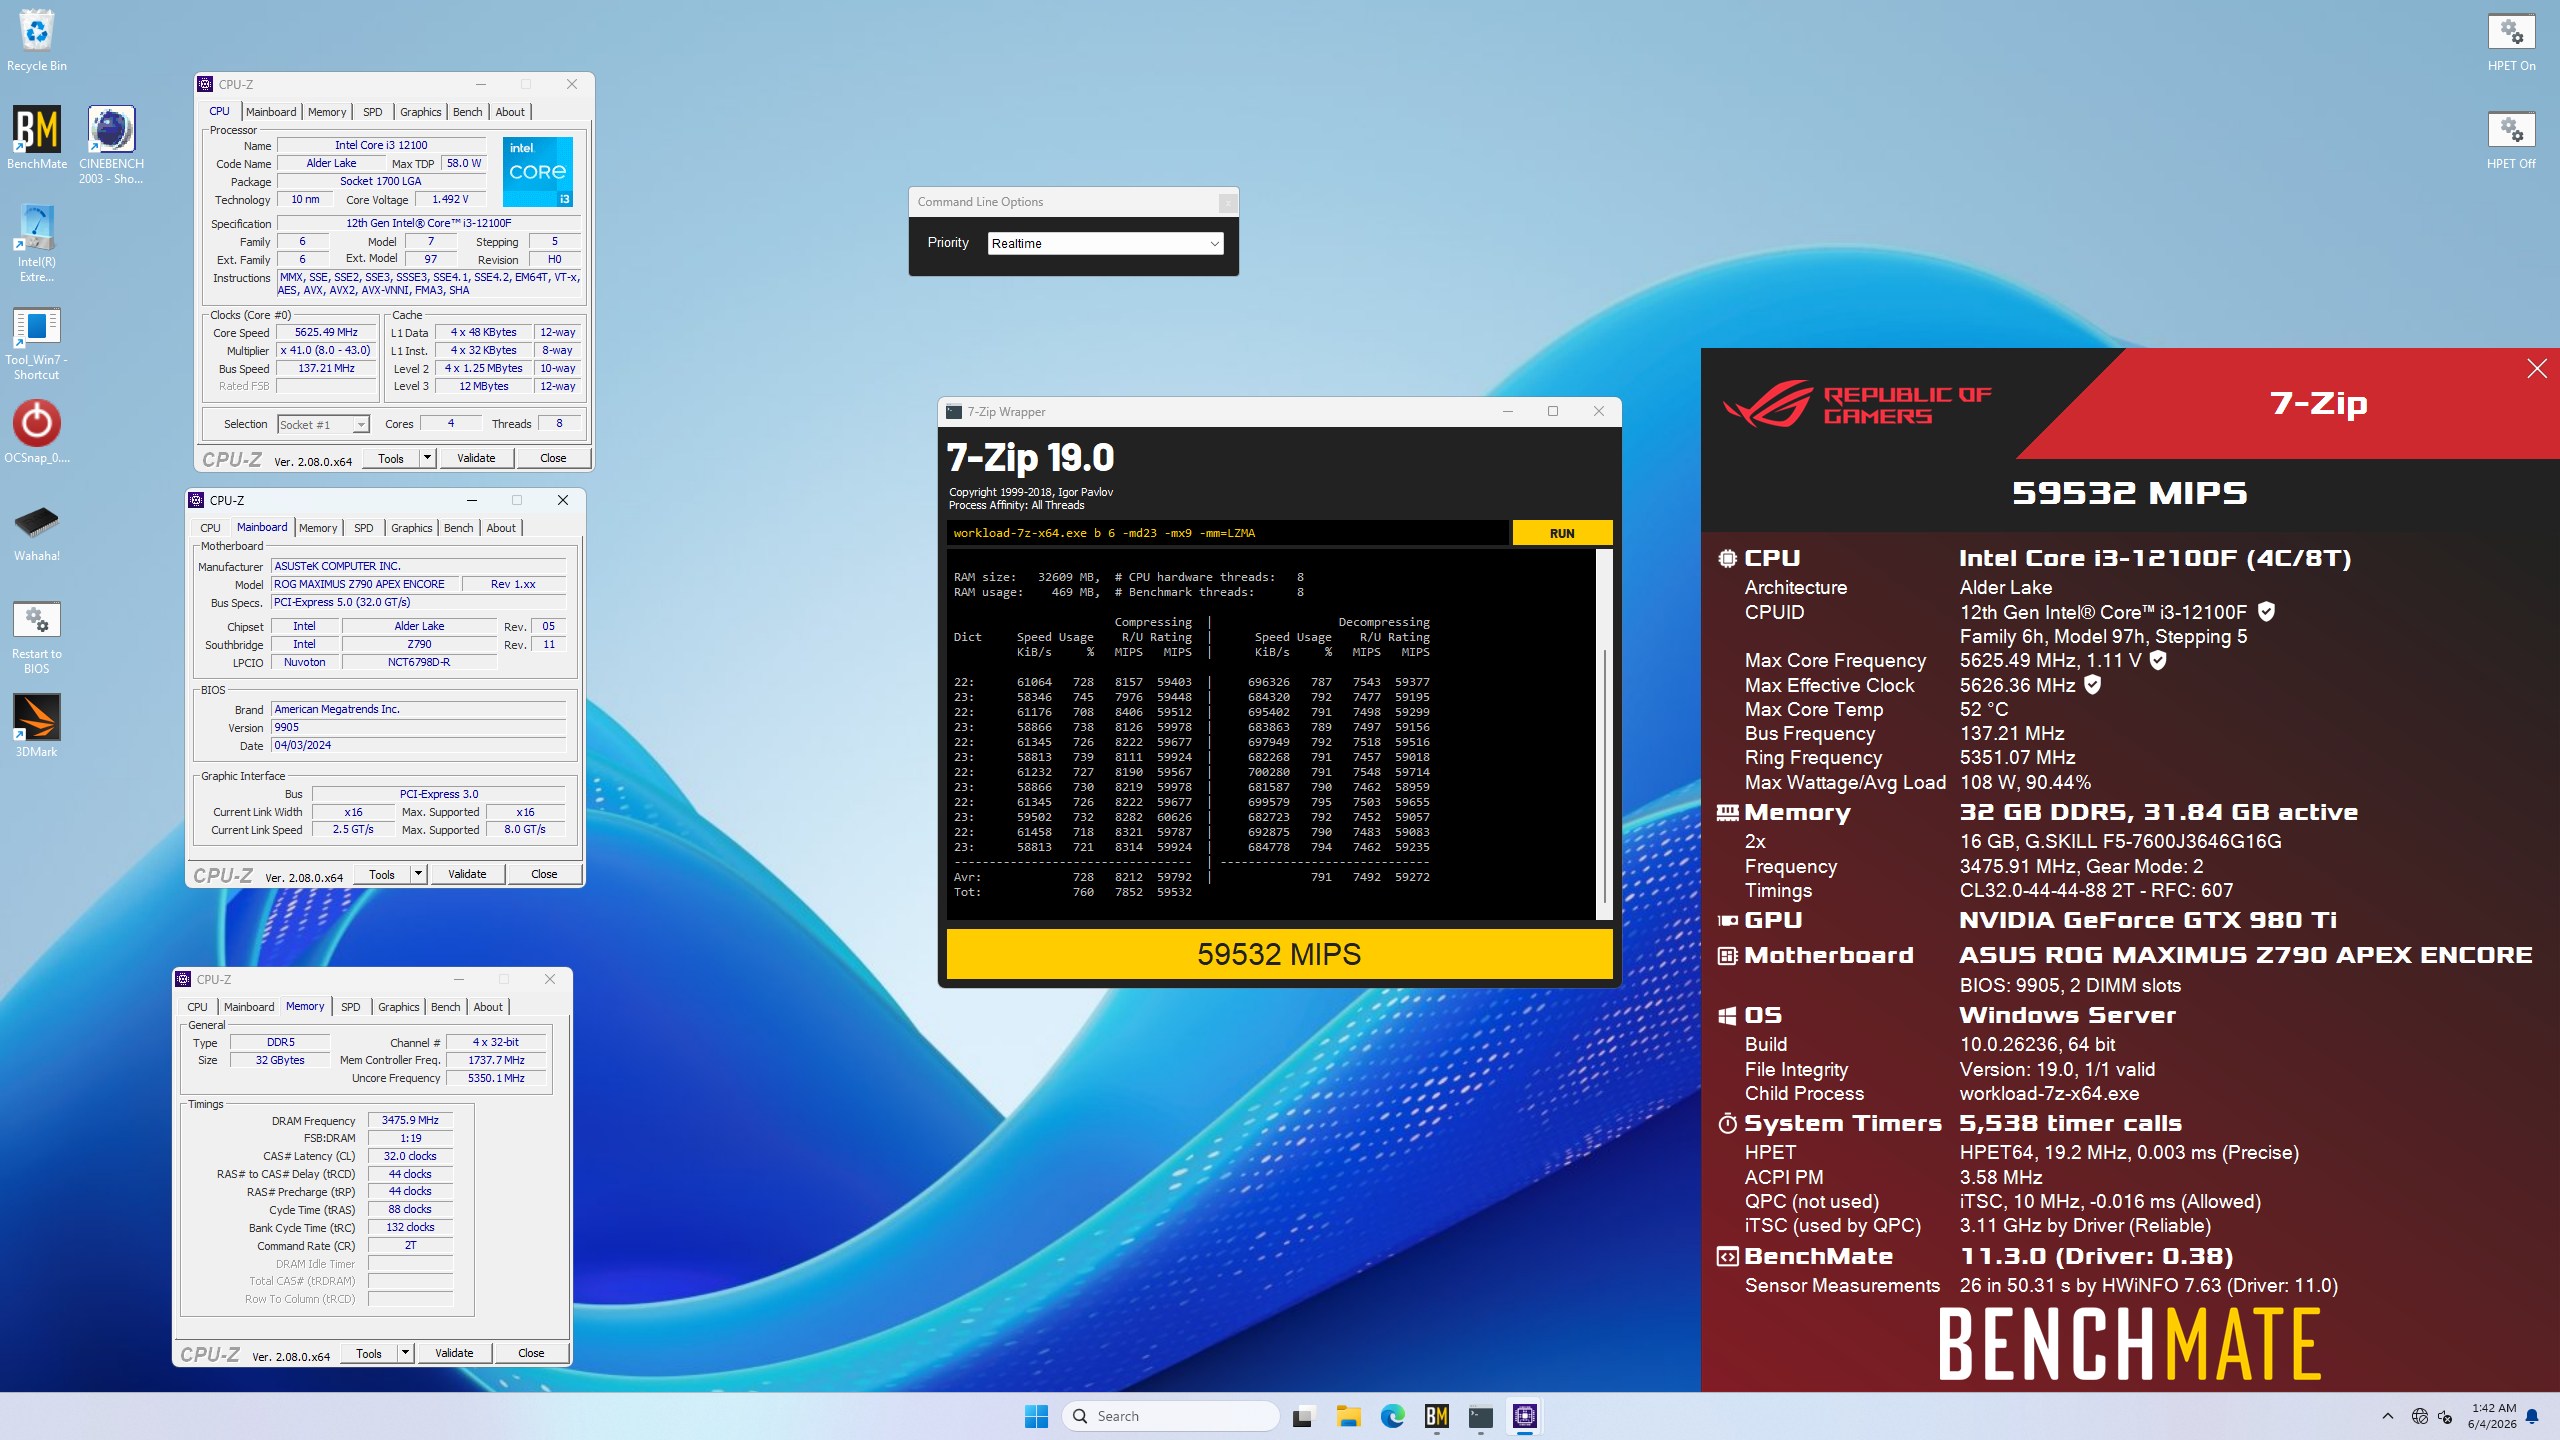Switch to SPD tab in the top CPU-Z window
Image resolution: width=2560 pixels, height=1440 pixels.
pyautogui.click(x=372, y=112)
